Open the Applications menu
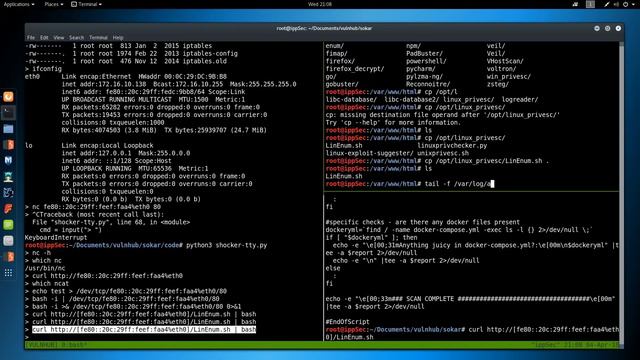 pos(19,4)
